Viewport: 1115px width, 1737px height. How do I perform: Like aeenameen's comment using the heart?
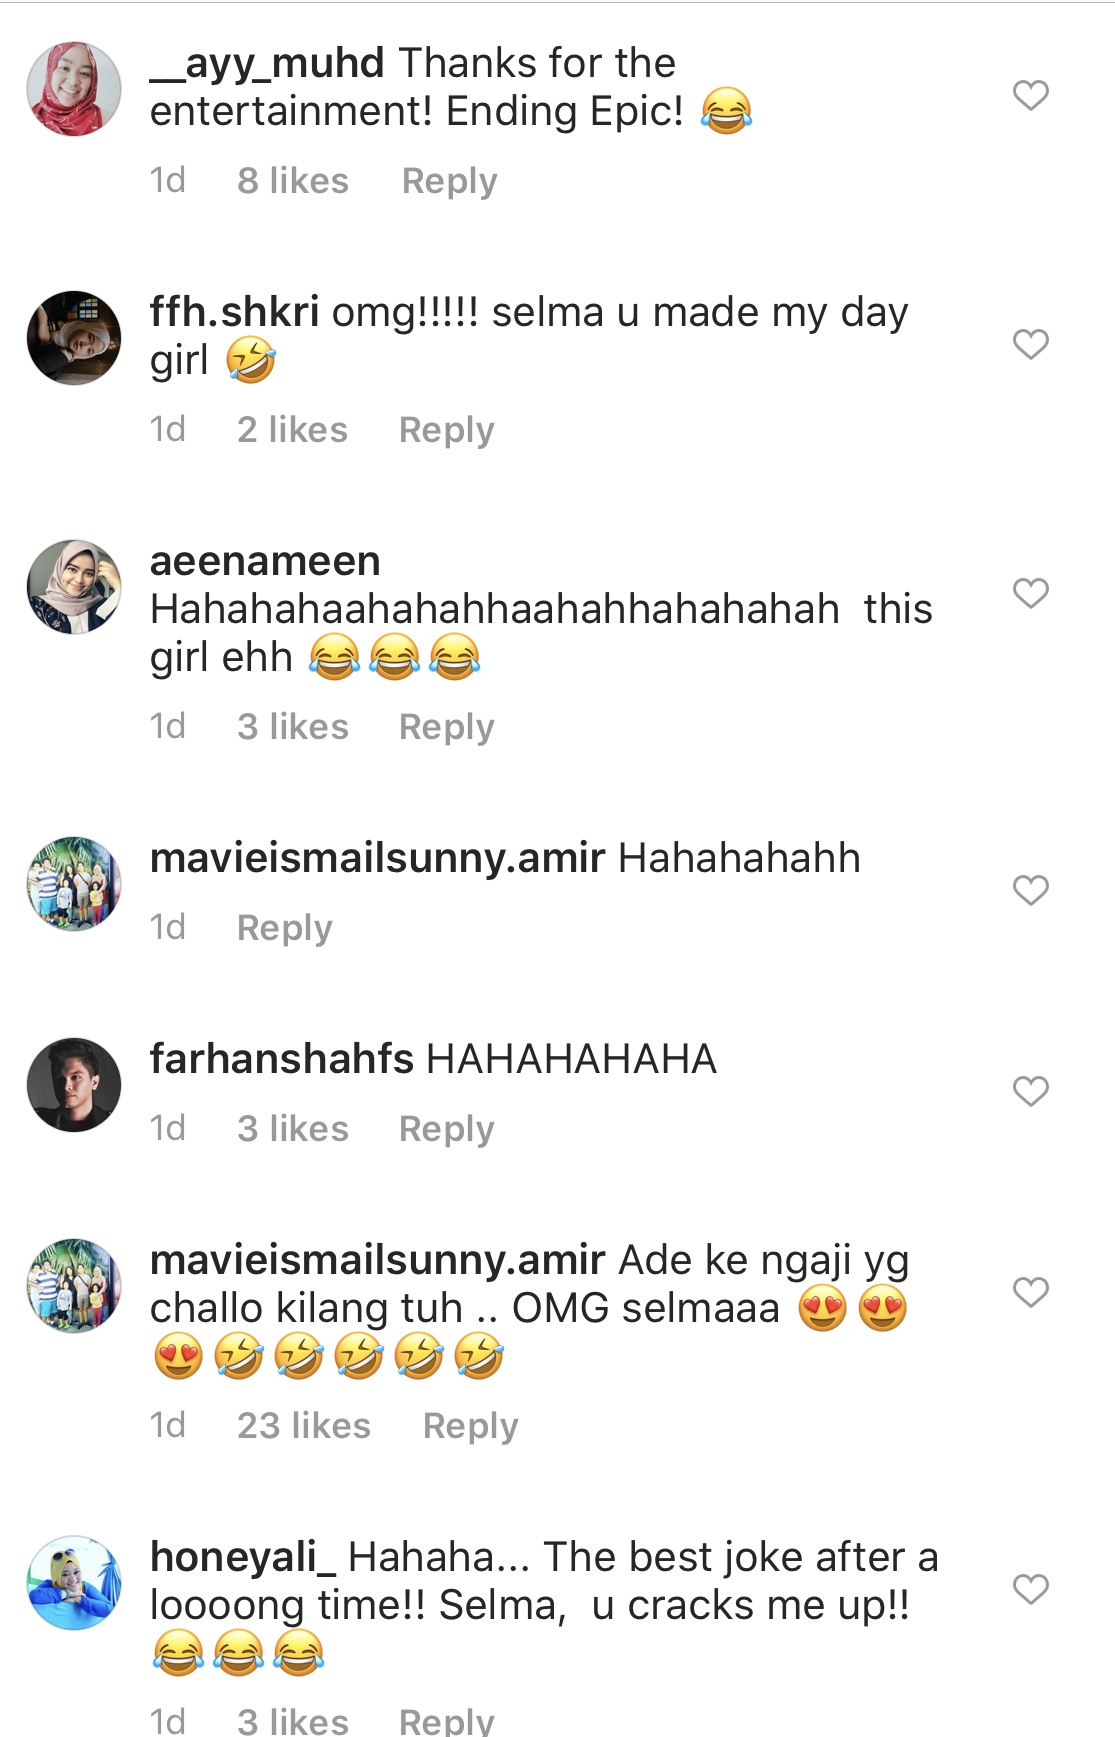pyautogui.click(x=1030, y=593)
